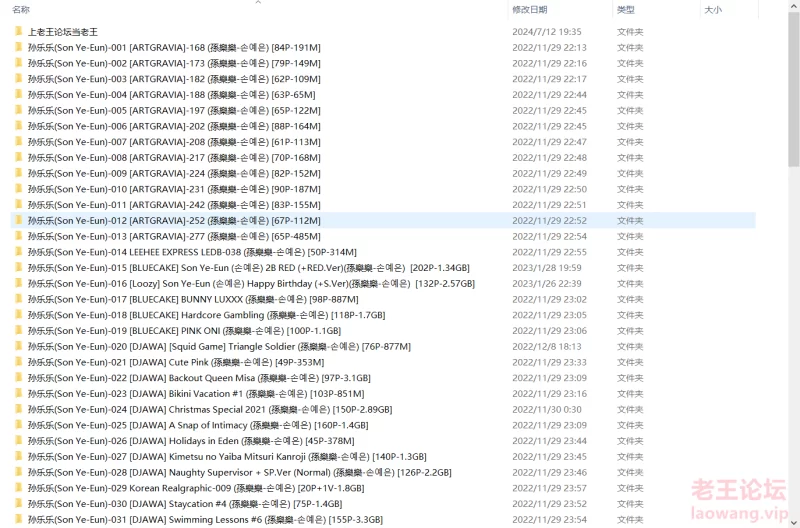Select folder icon for 010 [ARTGRAVIA]-231
The height and width of the screenshot is (528, 800).
tap(19, 189)
